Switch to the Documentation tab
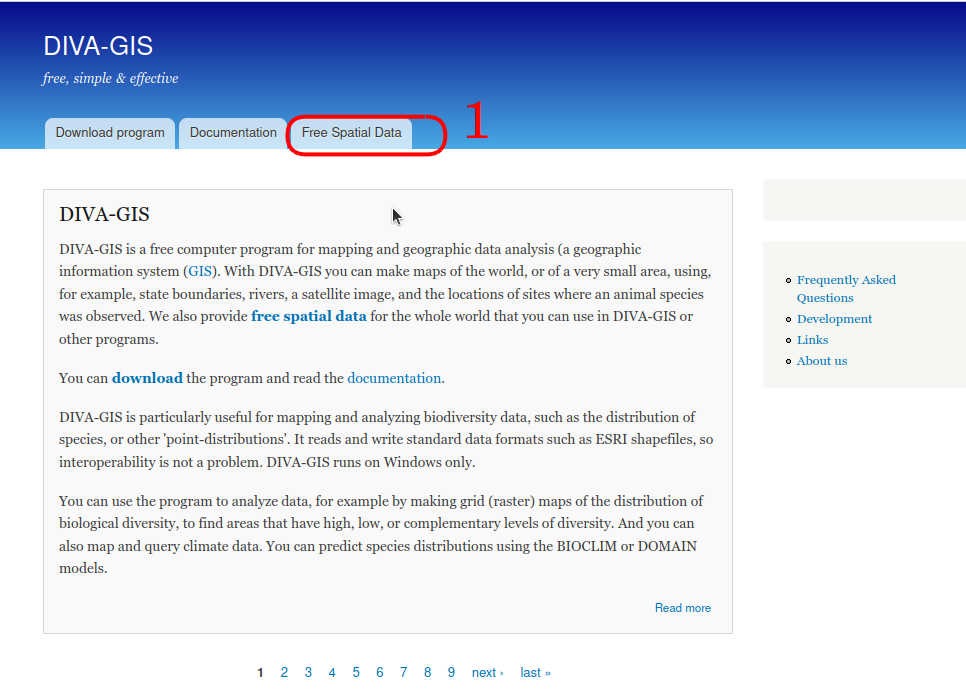Screen dimensions: 966x697 [233, 133]
